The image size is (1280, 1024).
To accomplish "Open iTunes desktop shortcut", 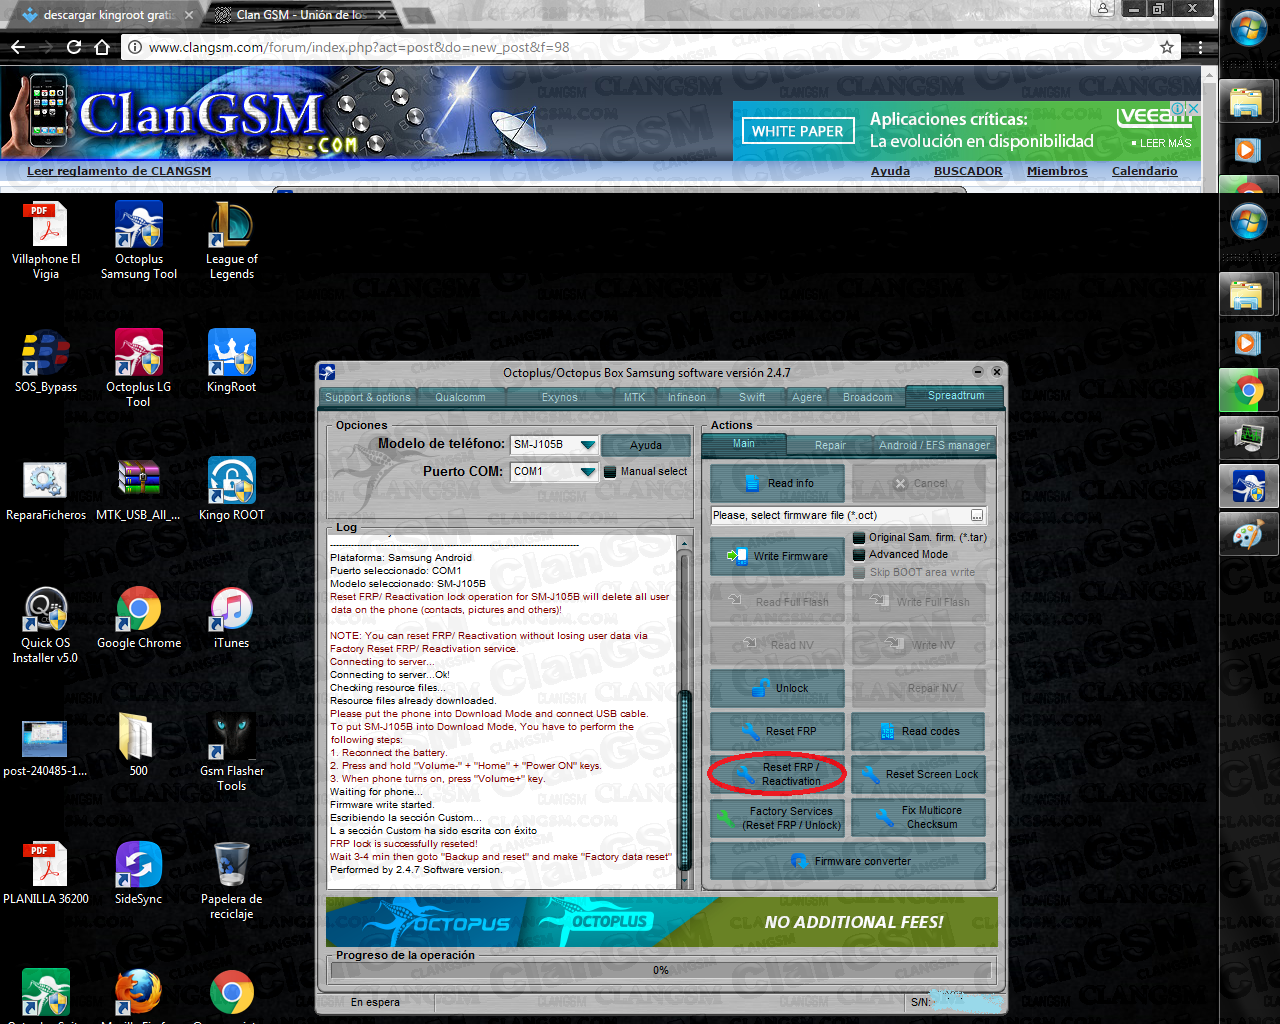I will [x=231, y=617].
